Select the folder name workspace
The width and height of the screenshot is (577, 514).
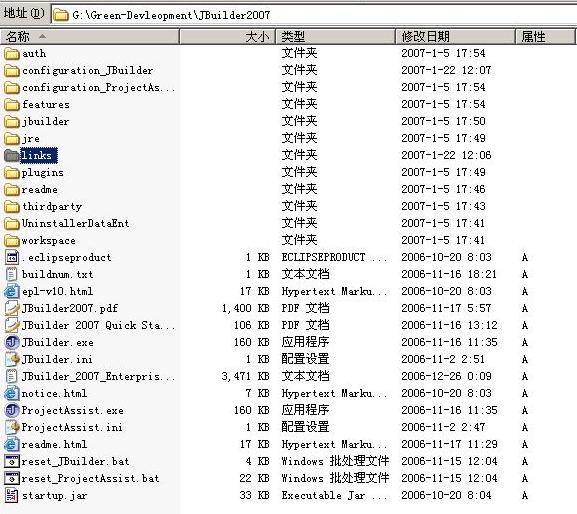click(x=49, y=241)
